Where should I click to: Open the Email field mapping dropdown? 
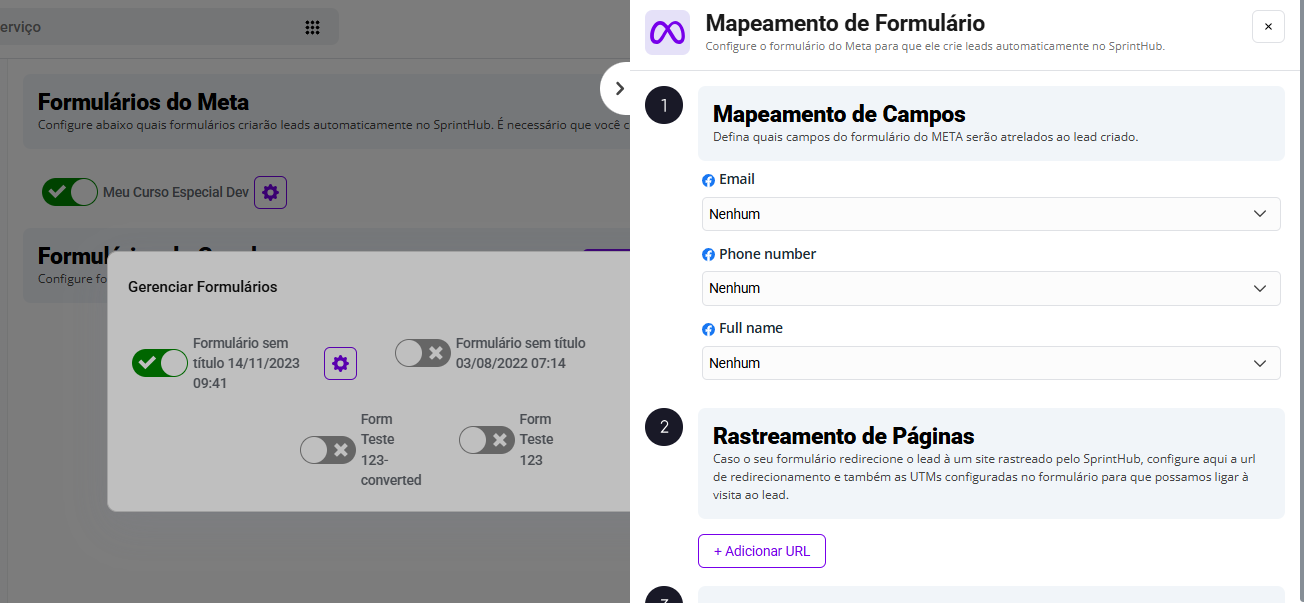(990, 214)
